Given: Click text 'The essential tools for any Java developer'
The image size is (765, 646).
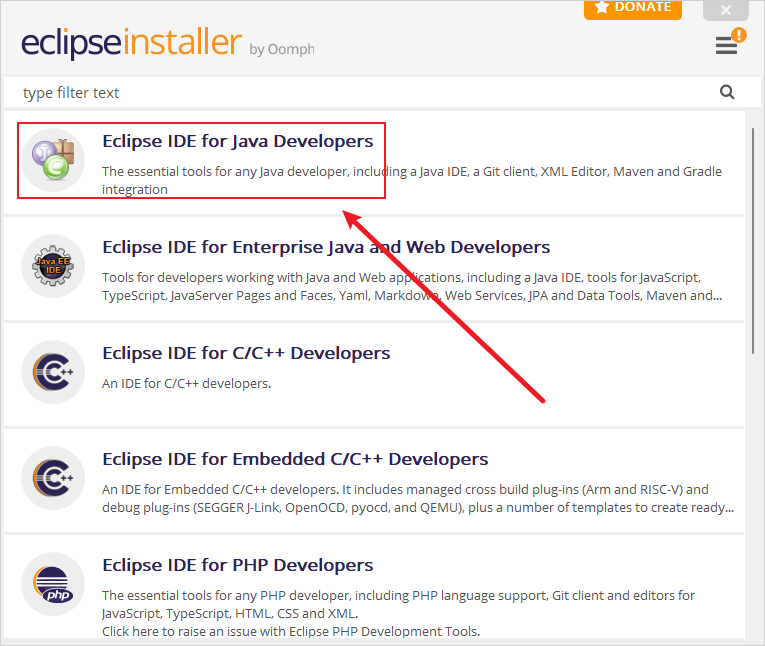Looking at the screenshot, I should [225, 172].
